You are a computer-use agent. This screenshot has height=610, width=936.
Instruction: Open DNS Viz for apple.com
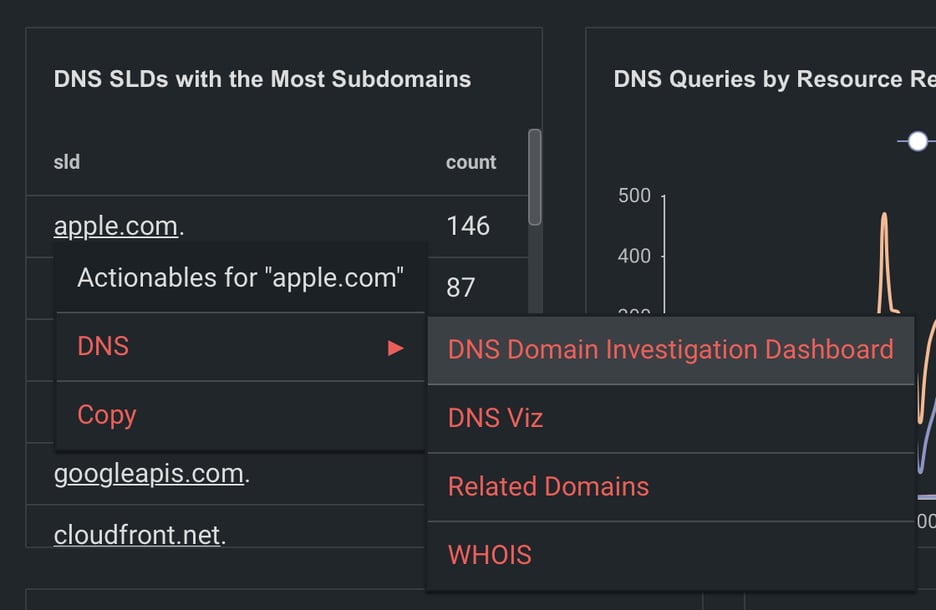tap(496, 418)
